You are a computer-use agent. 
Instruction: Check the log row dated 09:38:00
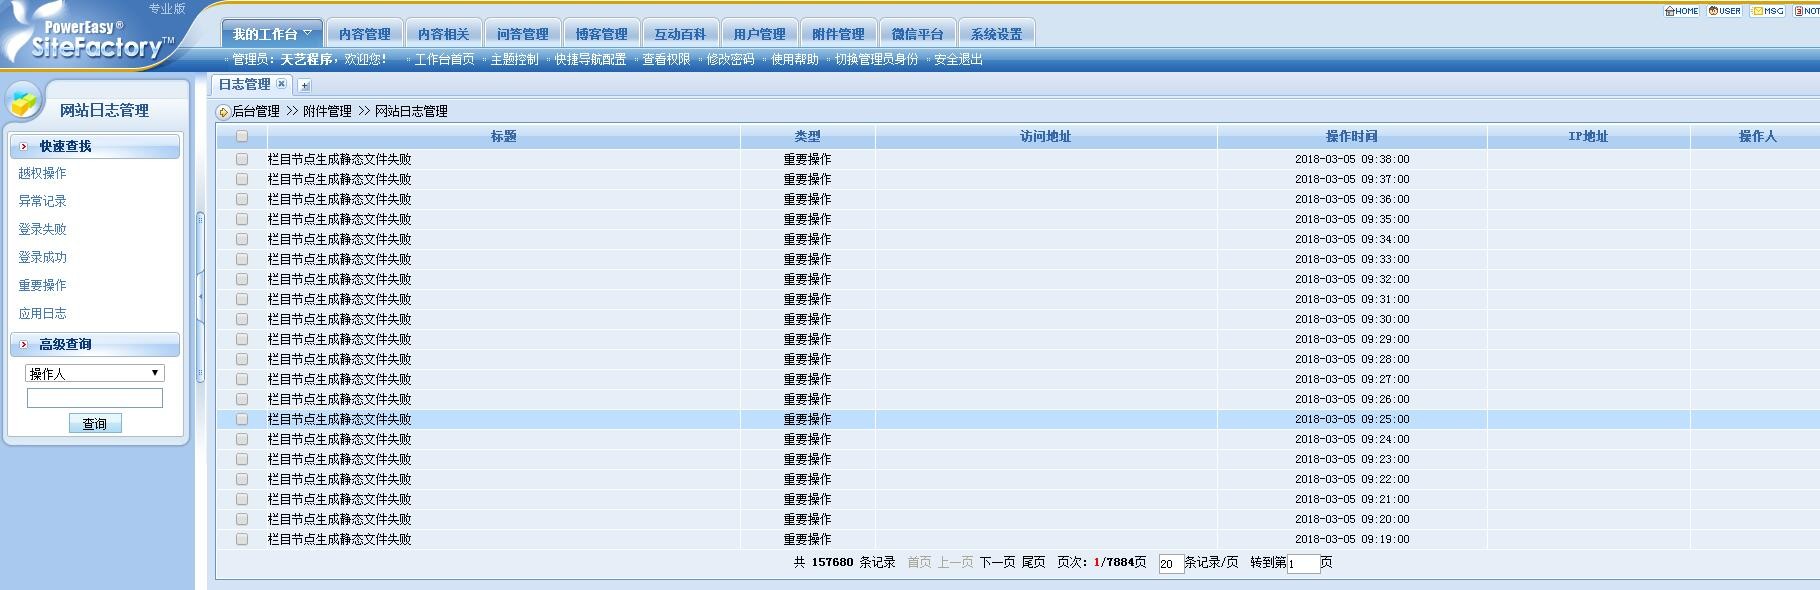[x=242, y=159]
